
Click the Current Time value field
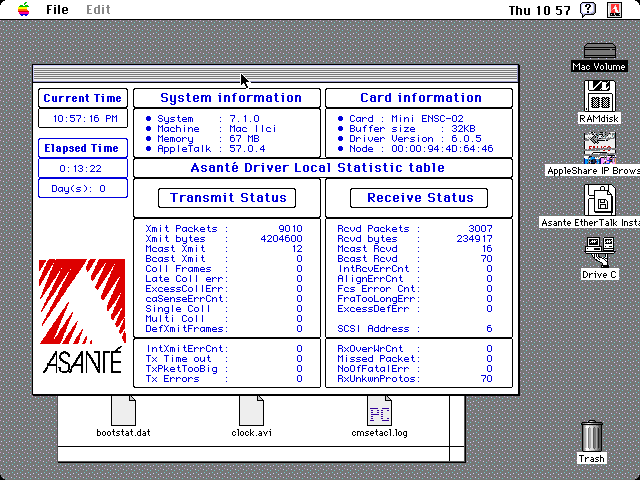(83, 119)
